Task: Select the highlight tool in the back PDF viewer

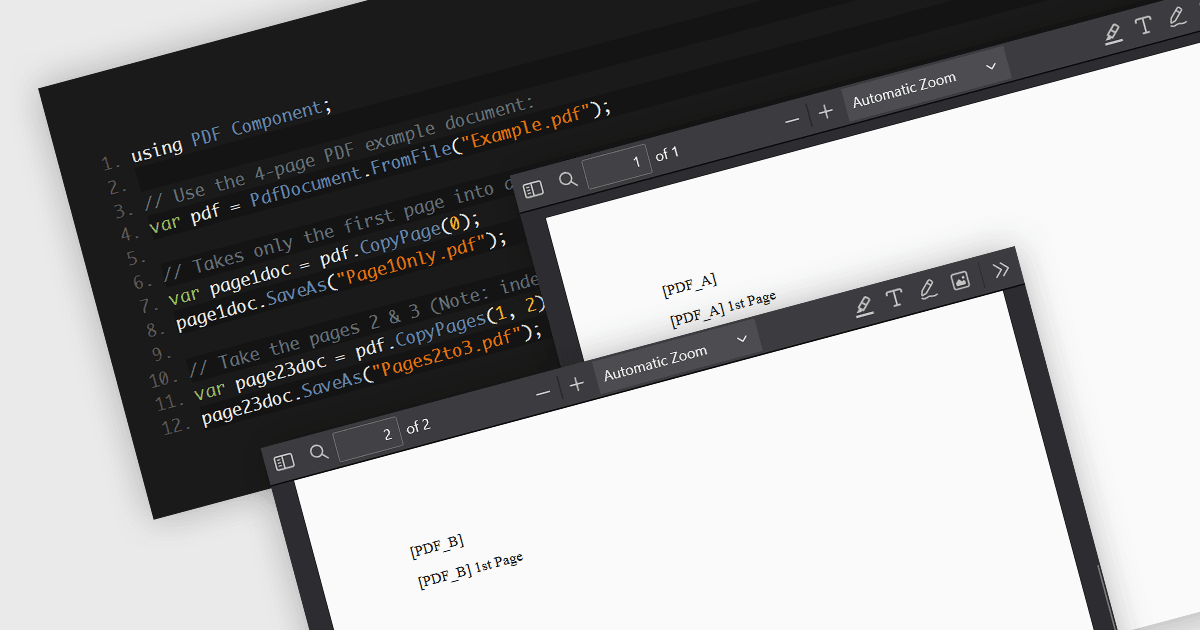Action: 1113,34
